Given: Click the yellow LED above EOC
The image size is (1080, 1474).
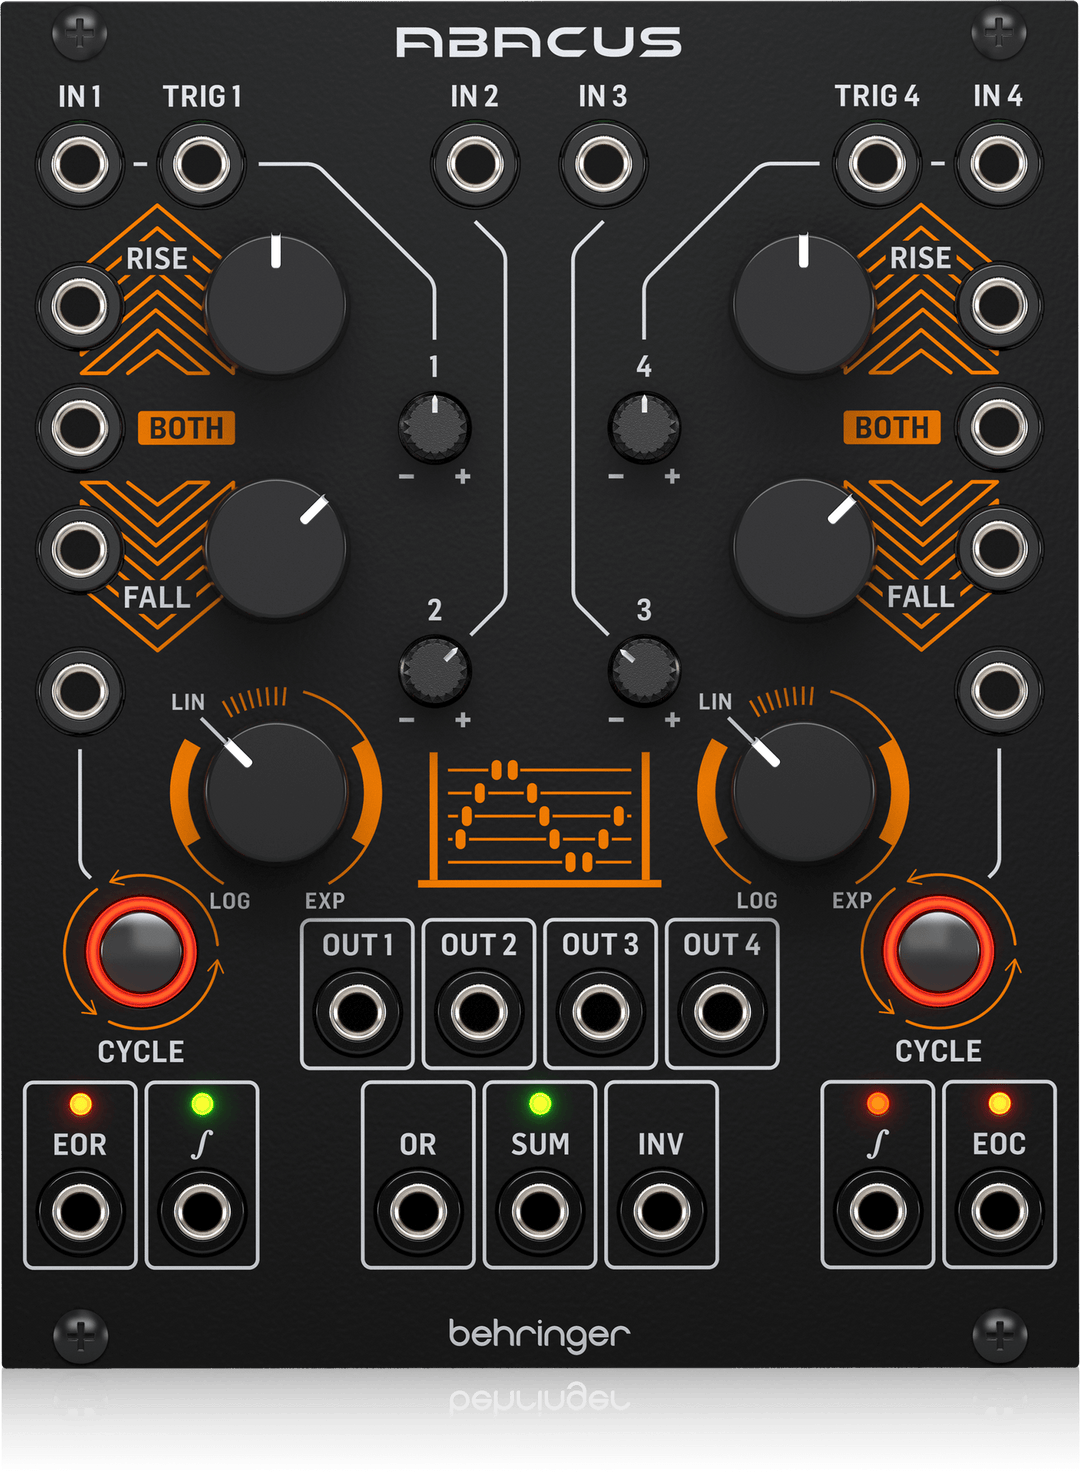Looking at the screenshot, I should click(999, 1104).
